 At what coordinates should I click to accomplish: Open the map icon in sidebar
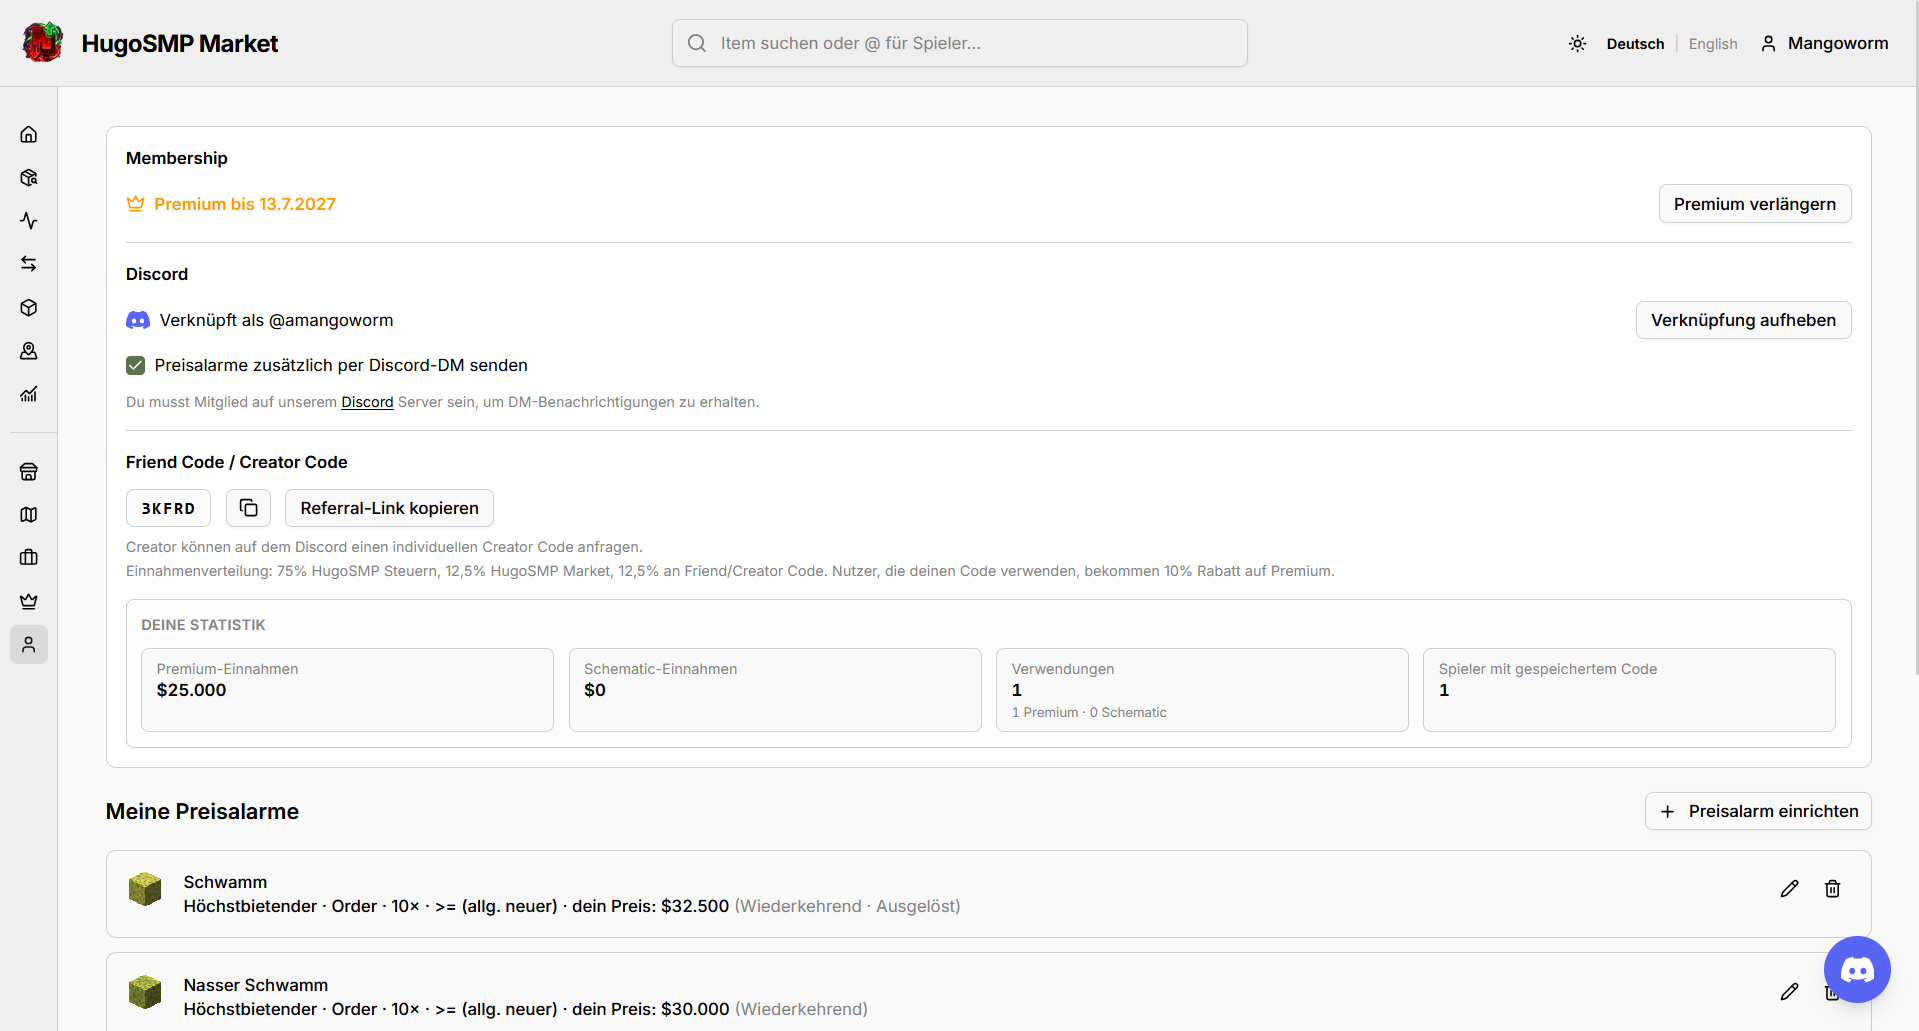coord(29,514)
